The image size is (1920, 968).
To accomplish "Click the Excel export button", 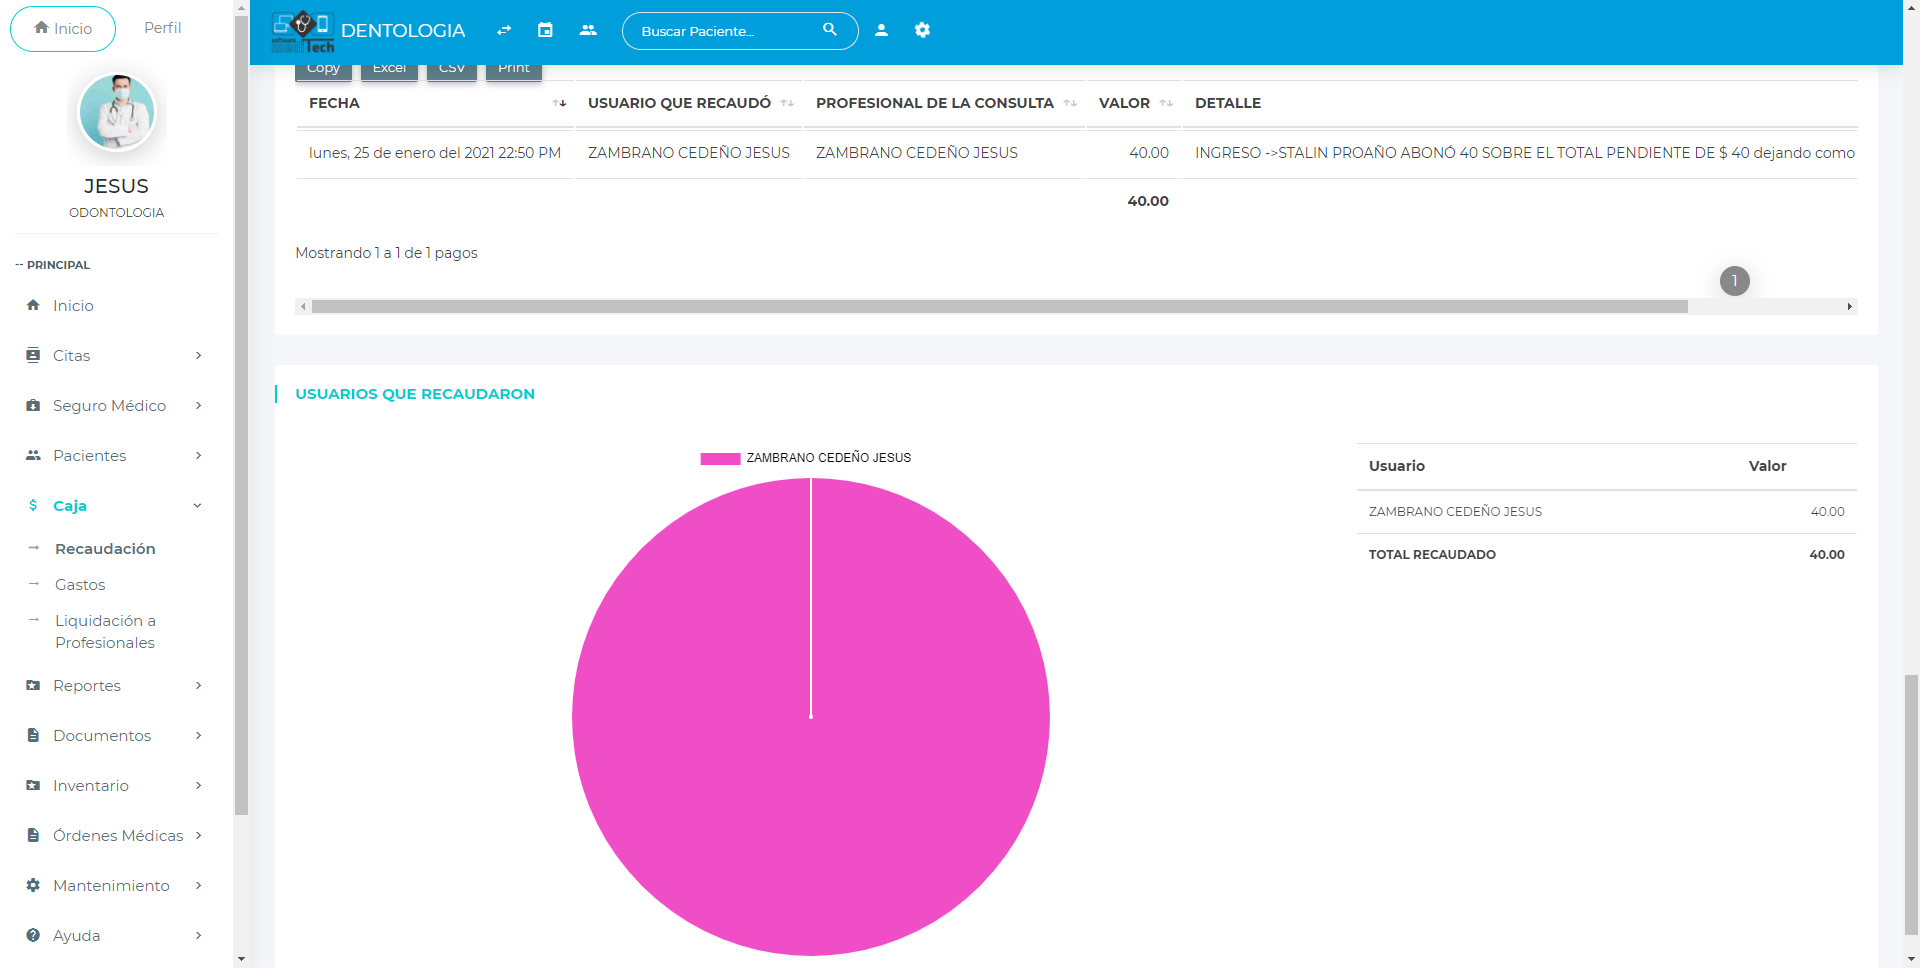I will [389, 69].
